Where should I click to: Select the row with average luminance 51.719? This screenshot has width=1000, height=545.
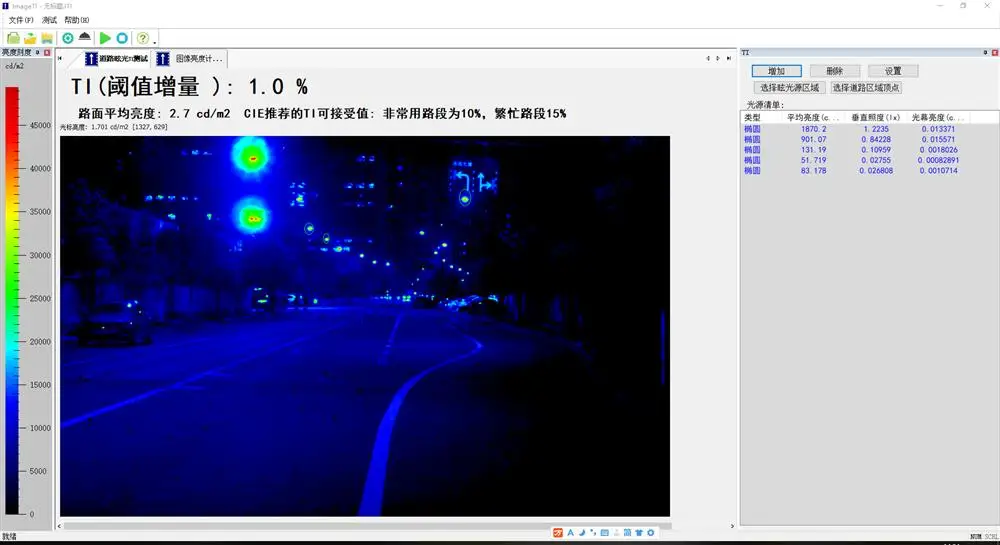point(869,160)
